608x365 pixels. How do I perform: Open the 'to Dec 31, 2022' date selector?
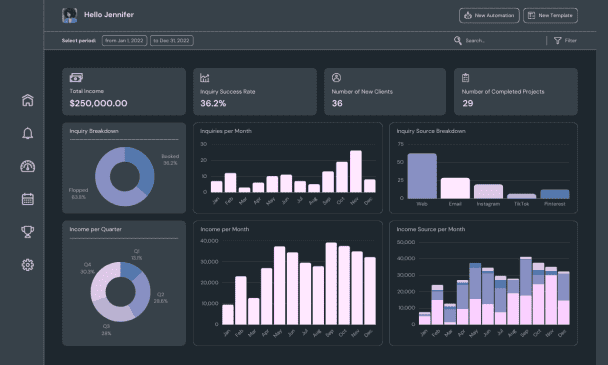[171, 40]
